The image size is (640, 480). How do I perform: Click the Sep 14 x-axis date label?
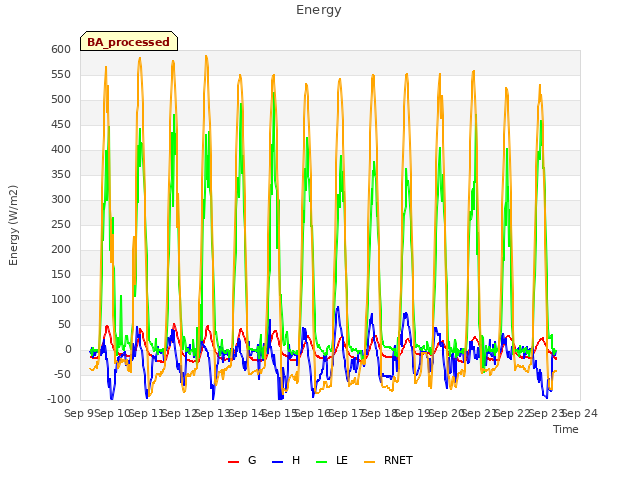(247, 413)
